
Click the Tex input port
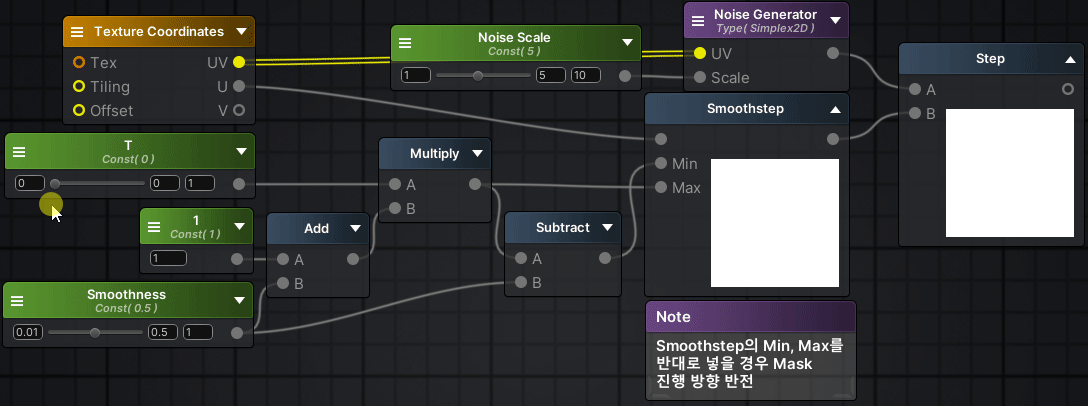point(79,62)
